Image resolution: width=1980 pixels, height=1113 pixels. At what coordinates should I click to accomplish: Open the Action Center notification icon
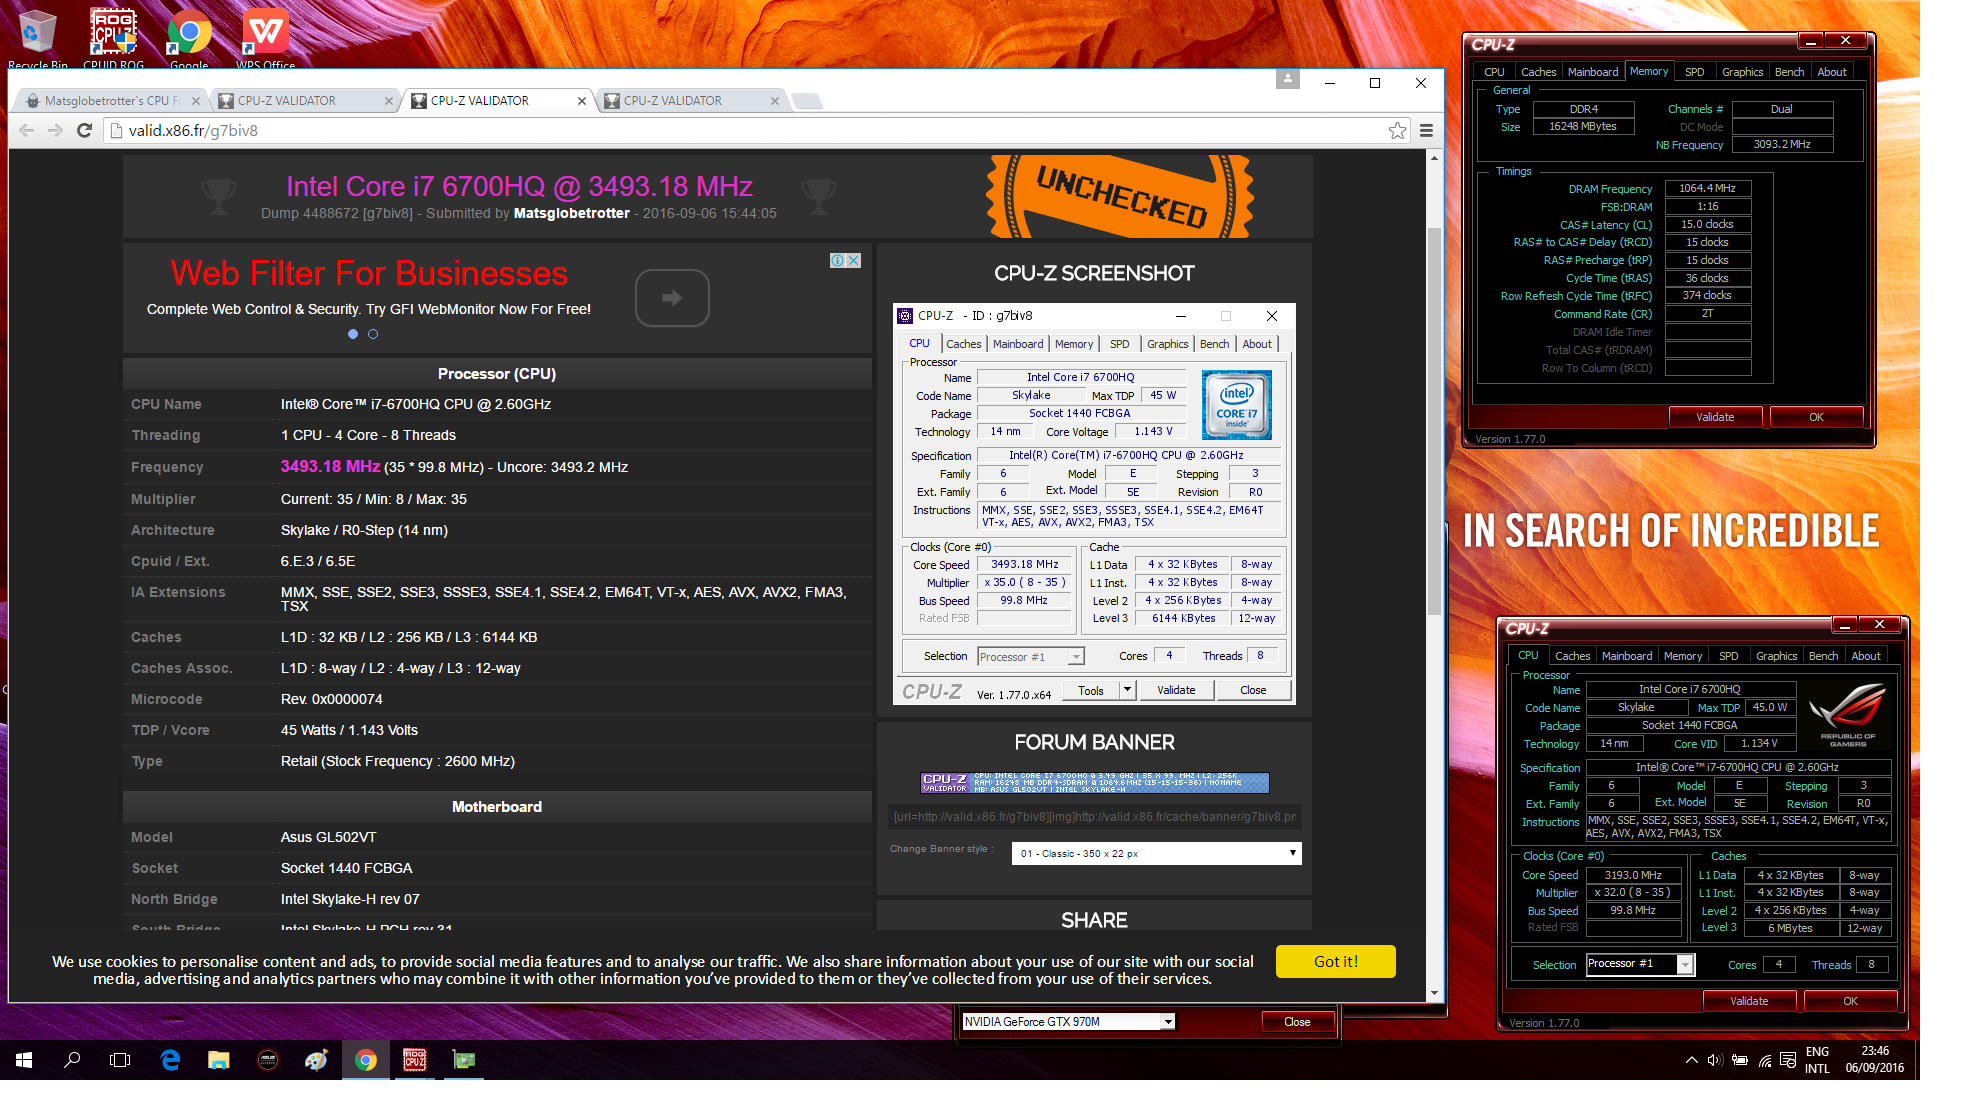point(1788,1060)
